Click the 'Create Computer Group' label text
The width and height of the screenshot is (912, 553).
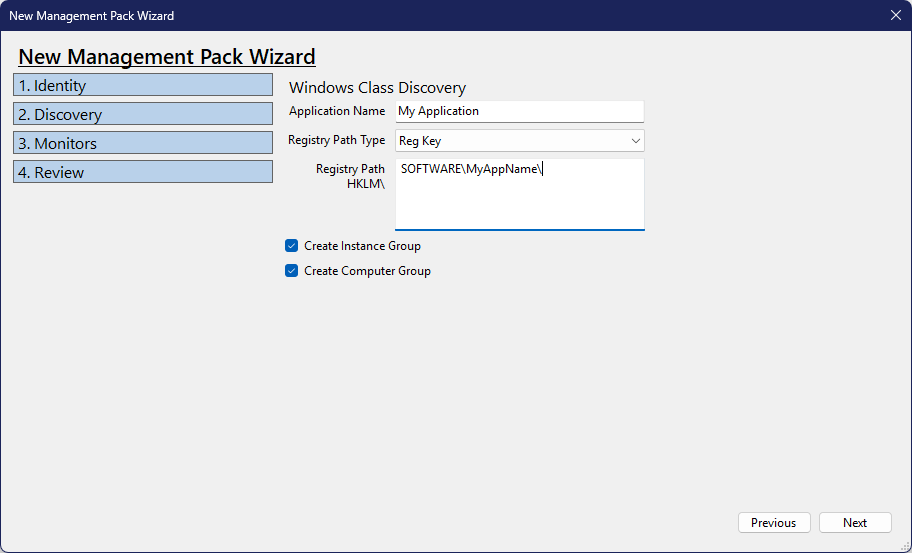[367, 271]
